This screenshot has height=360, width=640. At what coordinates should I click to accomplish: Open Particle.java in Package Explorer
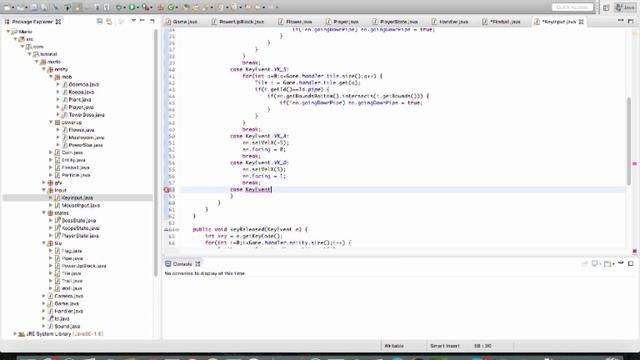[x=76, y=175]
